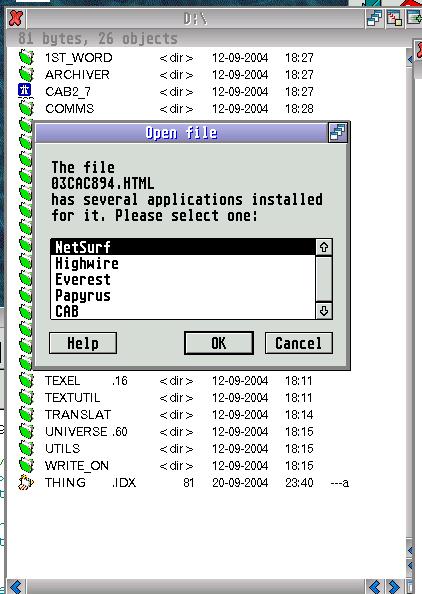This screenshot has height=594, width=422.
Task: Click the left arrow beside bottom-right scroll arrow
Action: click(x=375, y=586)
